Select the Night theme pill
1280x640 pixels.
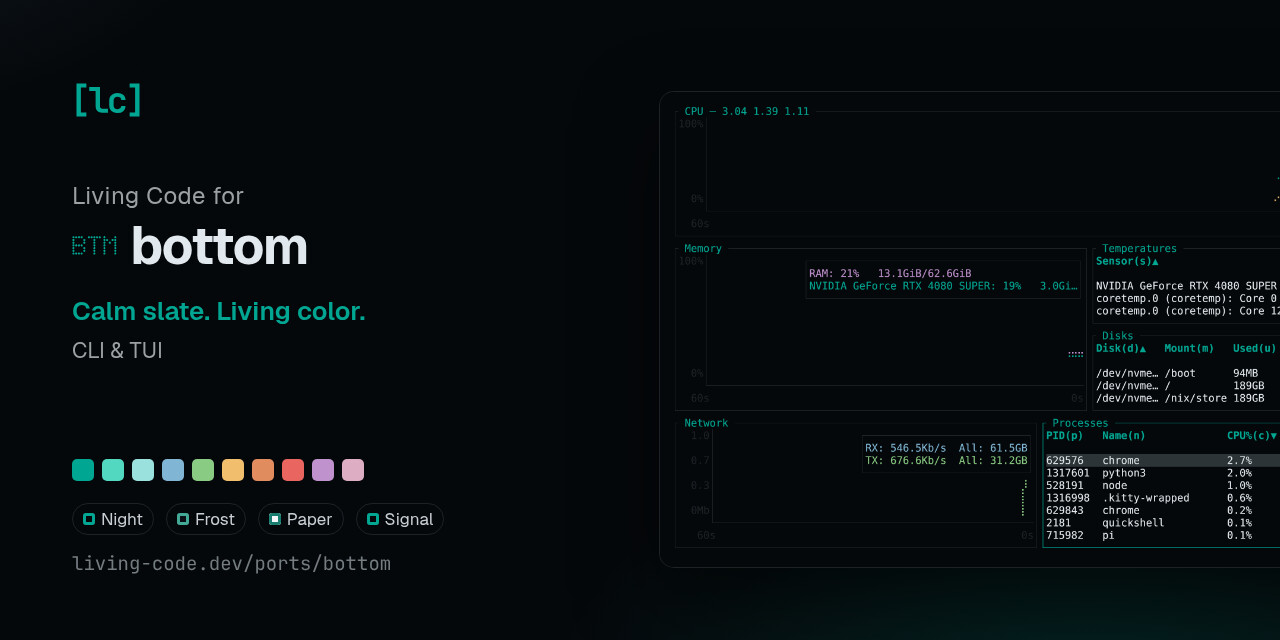[x=113, y=519]
